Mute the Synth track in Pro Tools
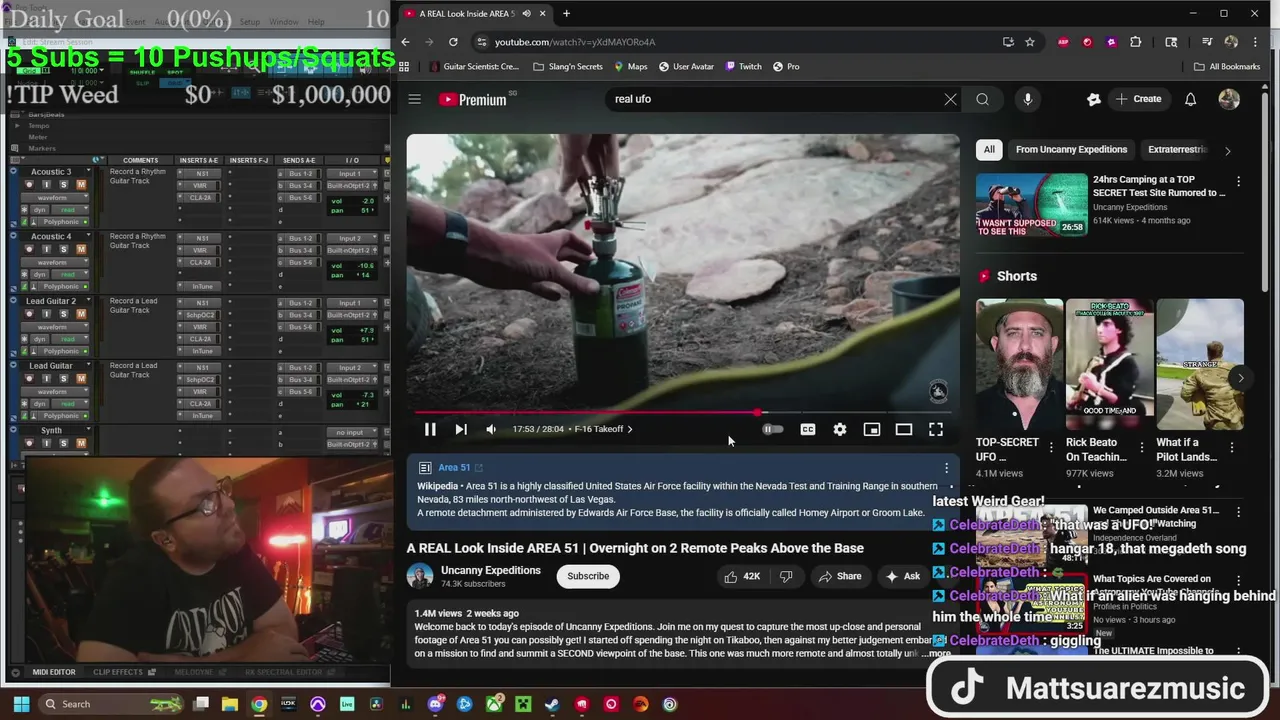 coord(81,442)
